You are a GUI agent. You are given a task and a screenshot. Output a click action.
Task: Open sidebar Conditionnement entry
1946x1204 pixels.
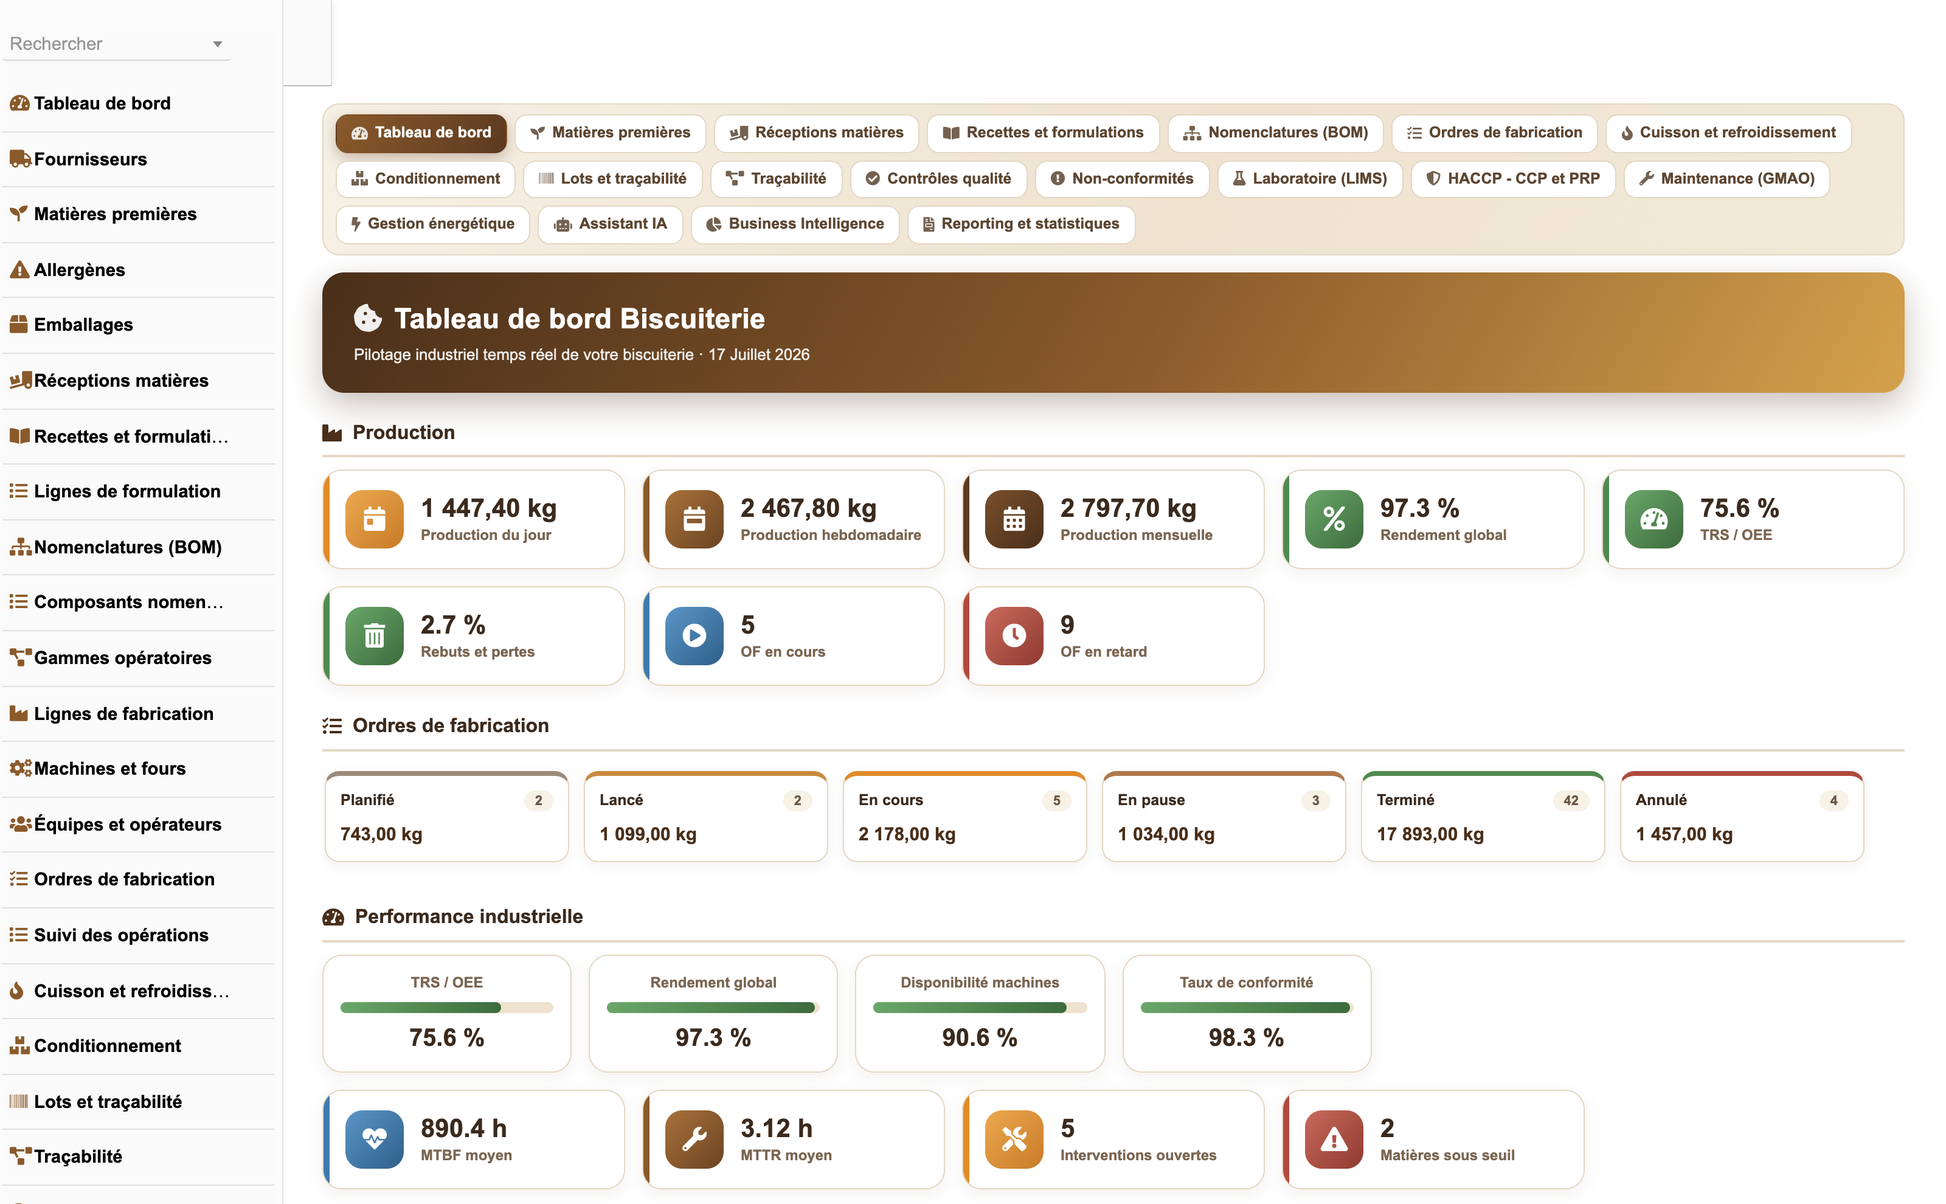139,1046
